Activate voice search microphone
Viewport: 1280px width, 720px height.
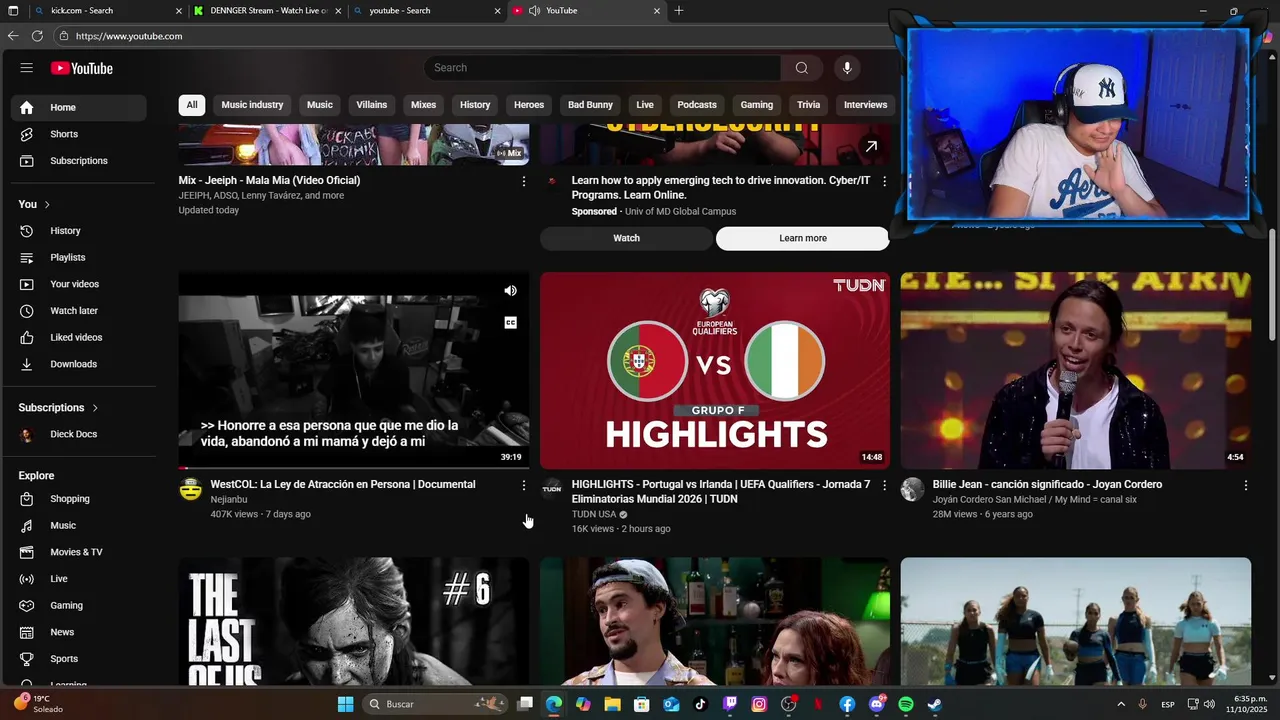click(x=847, y=68)
